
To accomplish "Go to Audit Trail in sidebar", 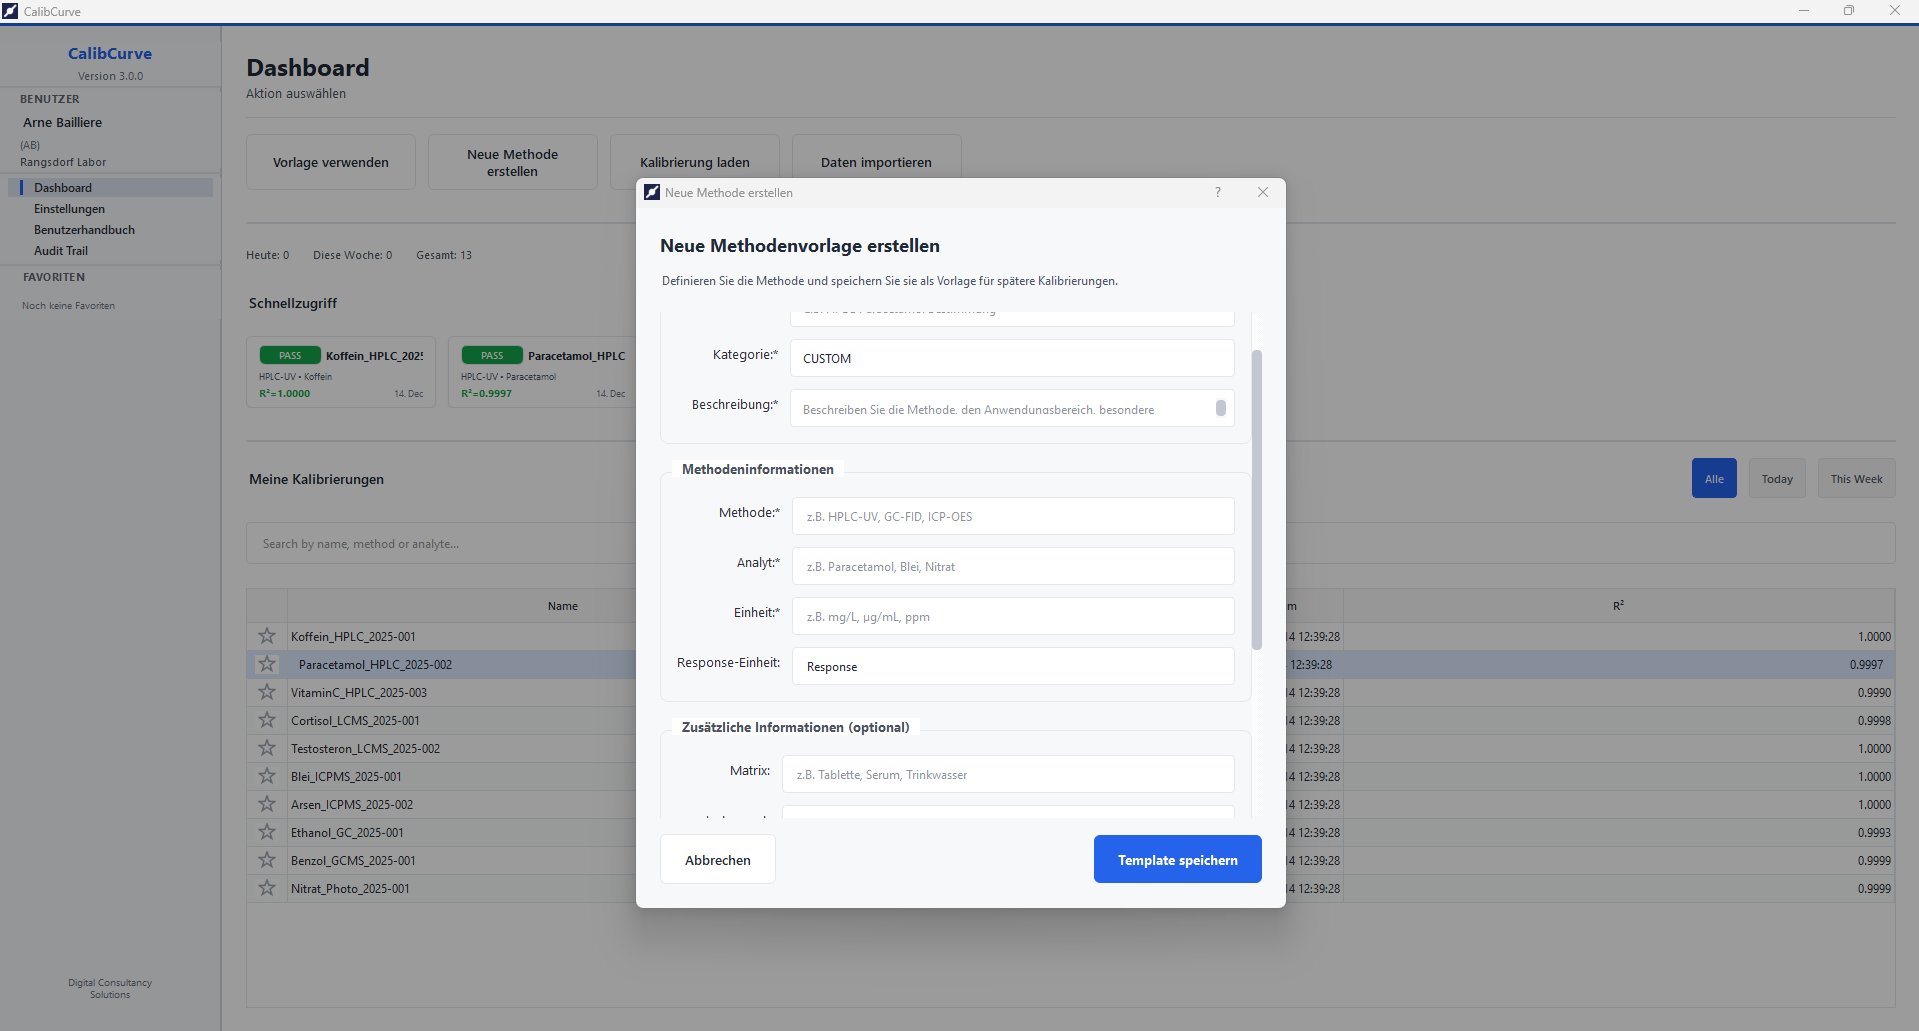I will 61,251.
